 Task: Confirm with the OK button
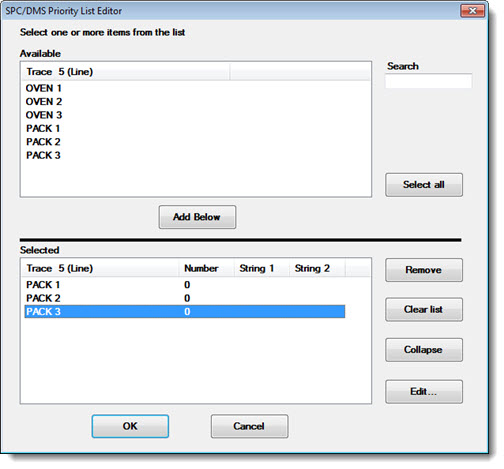pyautogui.click(x=130, y=426)
